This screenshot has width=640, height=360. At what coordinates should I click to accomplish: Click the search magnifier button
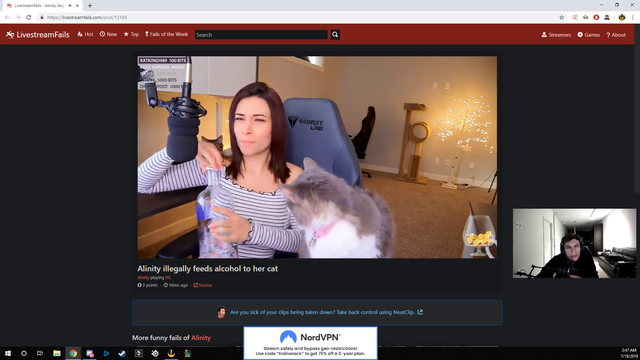coord(335,35)
